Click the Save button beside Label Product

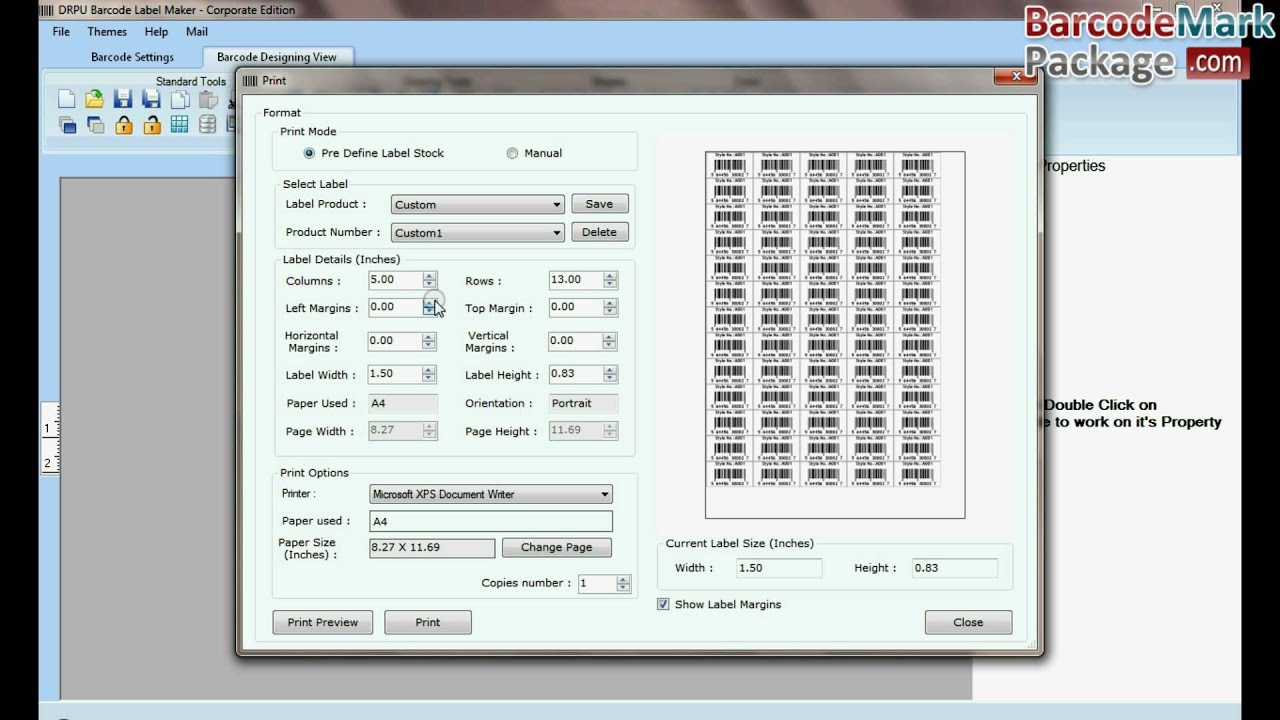[x=599, y=204]
